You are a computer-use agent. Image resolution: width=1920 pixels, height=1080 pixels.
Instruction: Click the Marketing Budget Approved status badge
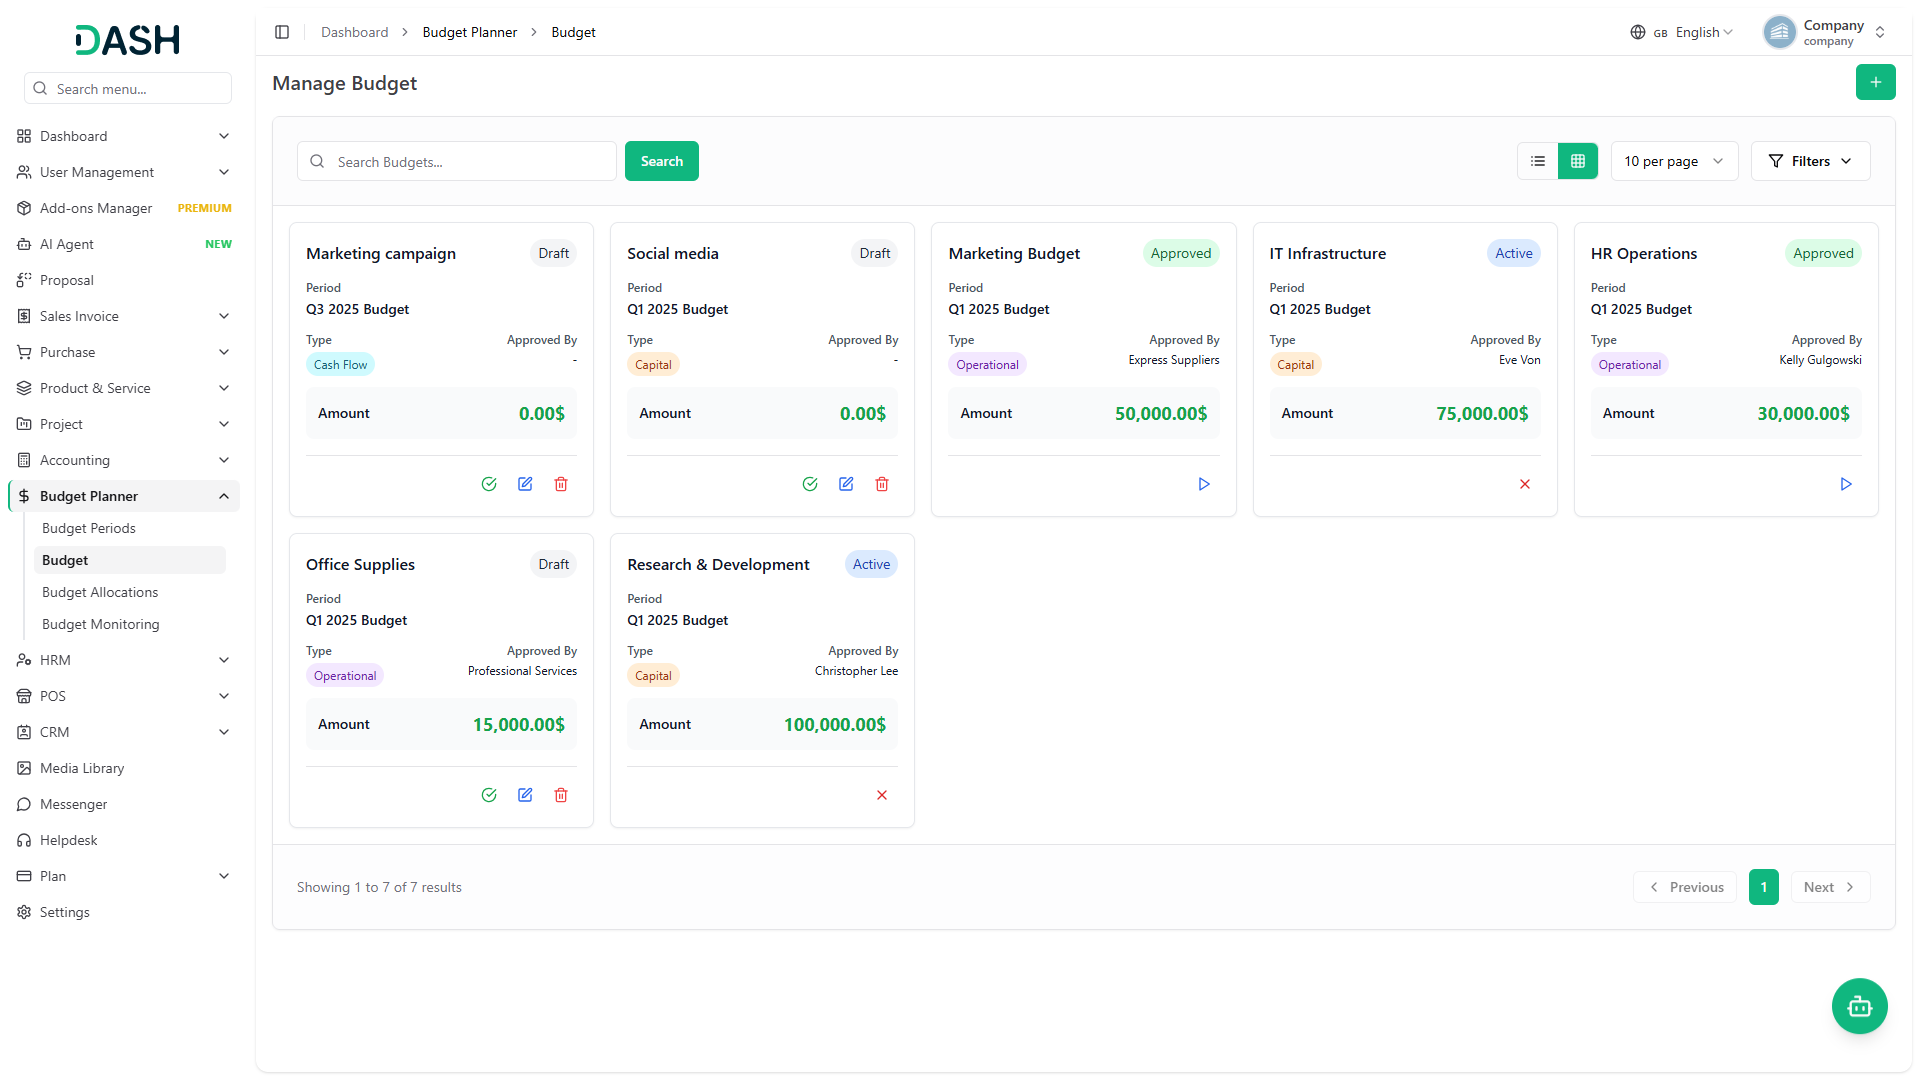[x=1181, y=253]
